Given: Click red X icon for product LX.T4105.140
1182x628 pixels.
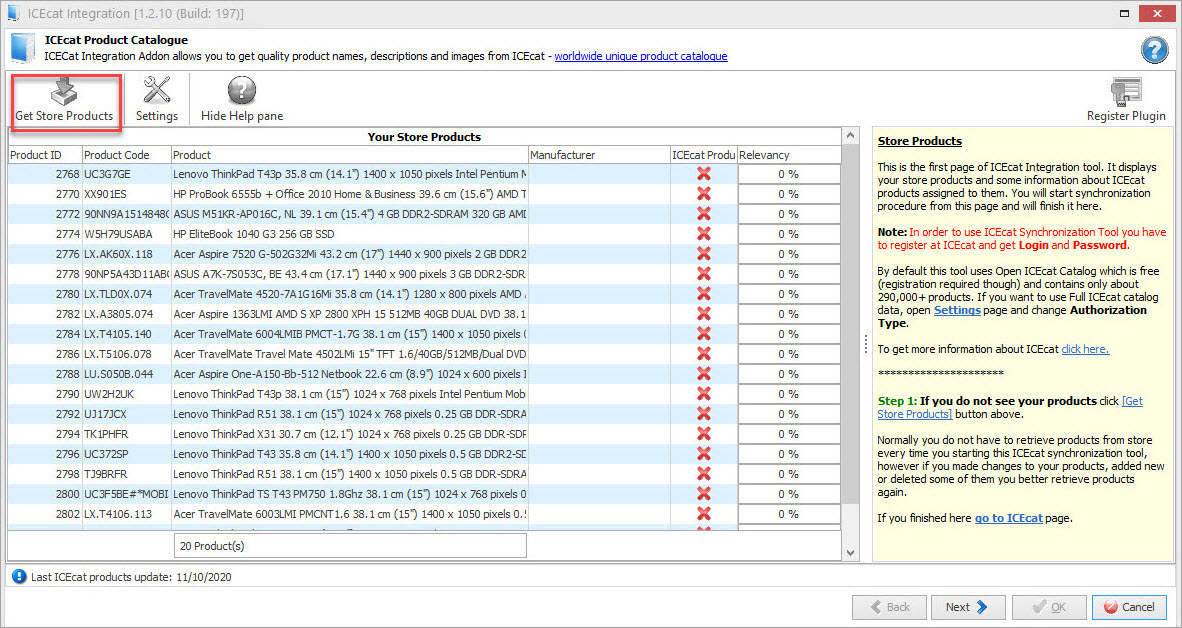Looking at the screenshot, I should click(704, 334).
